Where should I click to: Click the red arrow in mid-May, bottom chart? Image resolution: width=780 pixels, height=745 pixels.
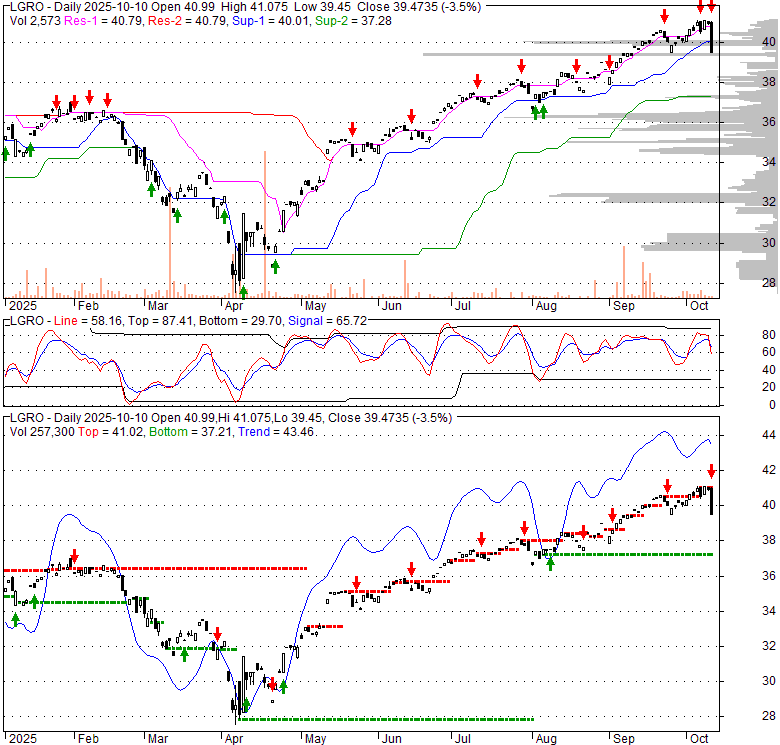[x=356, y=583]
